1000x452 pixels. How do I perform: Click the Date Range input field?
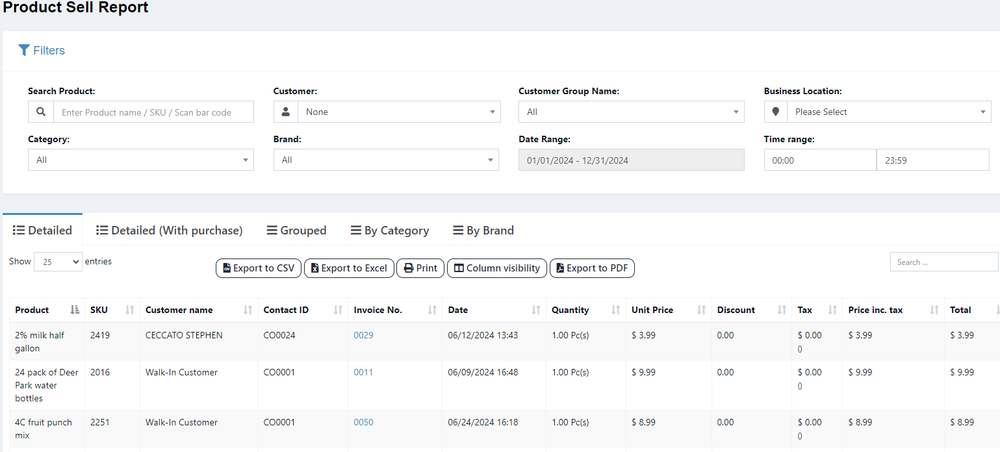(x=631, y=160)
